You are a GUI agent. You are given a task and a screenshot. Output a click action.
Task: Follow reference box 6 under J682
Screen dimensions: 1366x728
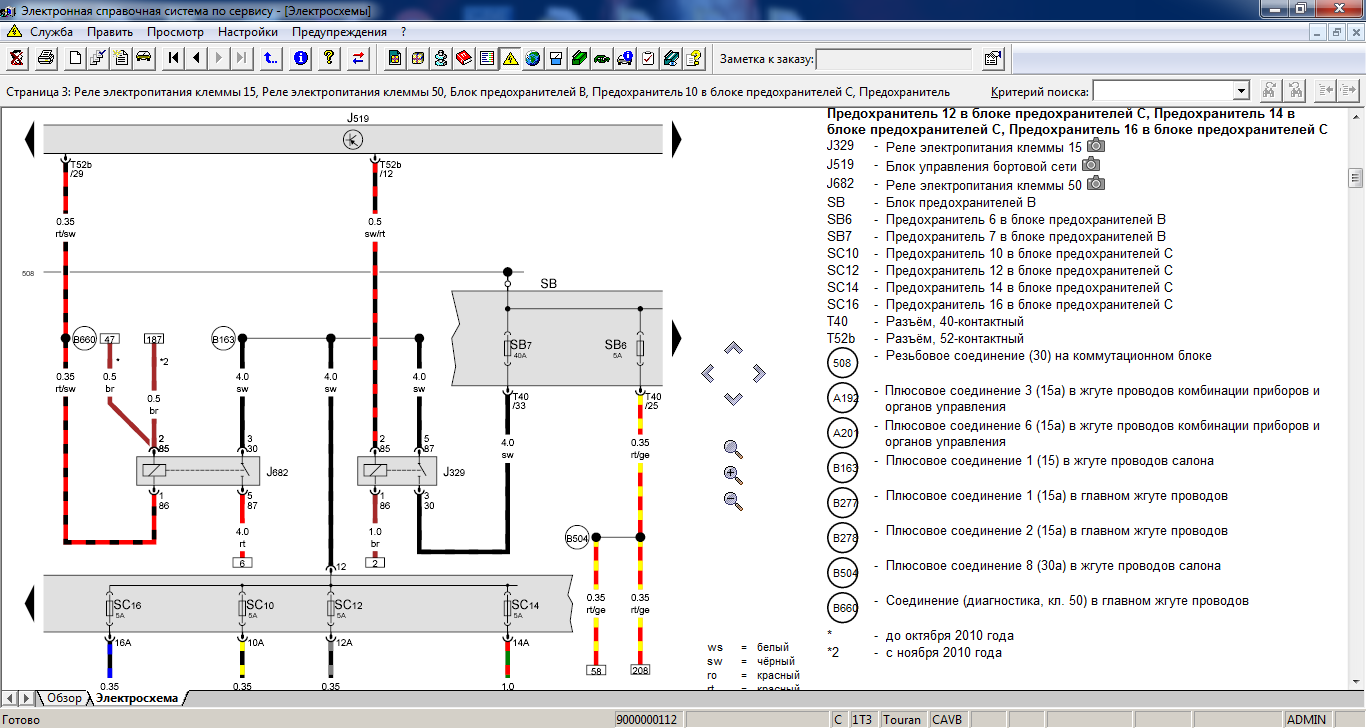tap(242, 563)
